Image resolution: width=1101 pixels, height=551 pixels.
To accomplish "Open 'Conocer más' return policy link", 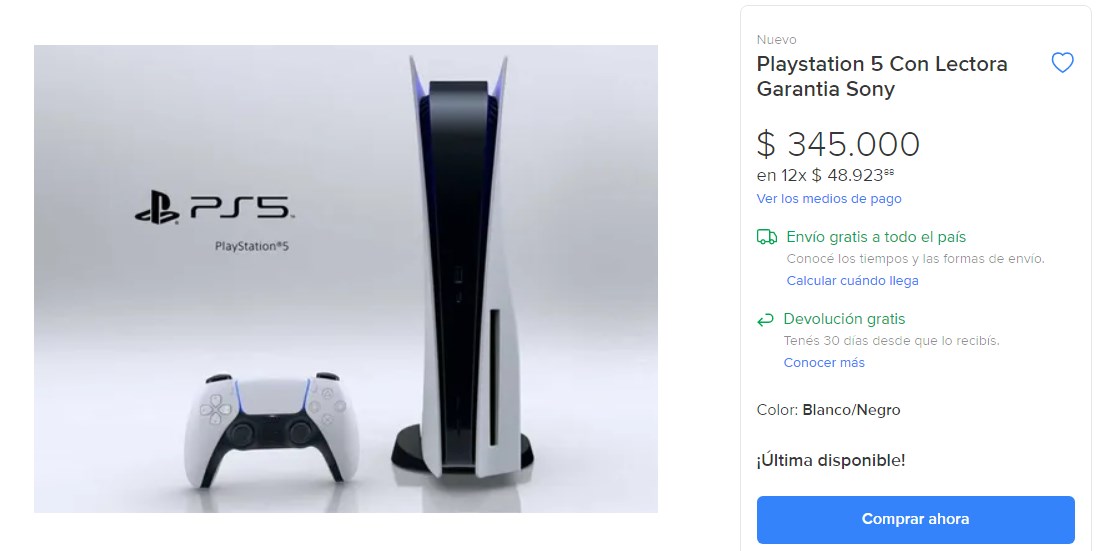I will [x=824, y=363].
